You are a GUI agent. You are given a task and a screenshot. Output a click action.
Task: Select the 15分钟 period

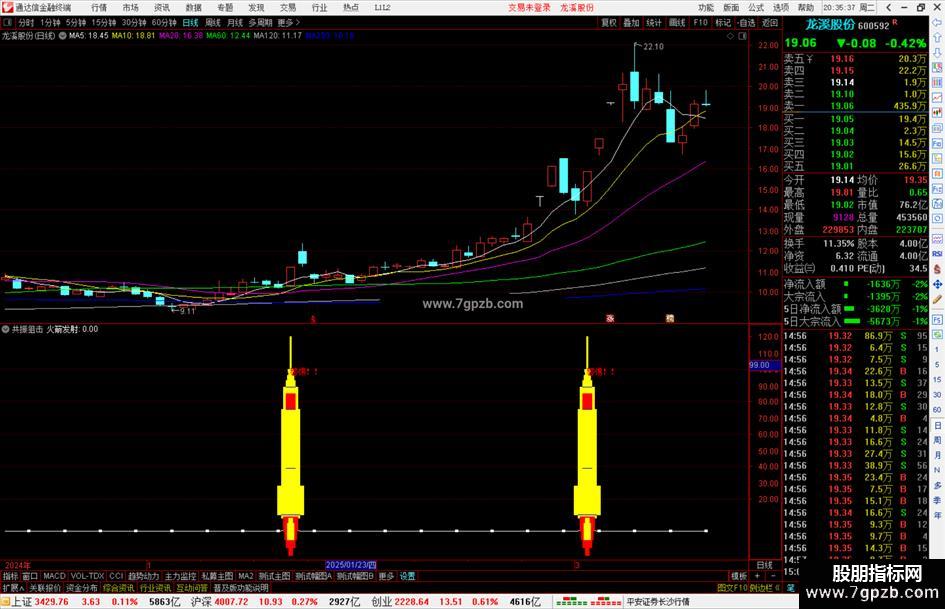(x=104, y=22)
